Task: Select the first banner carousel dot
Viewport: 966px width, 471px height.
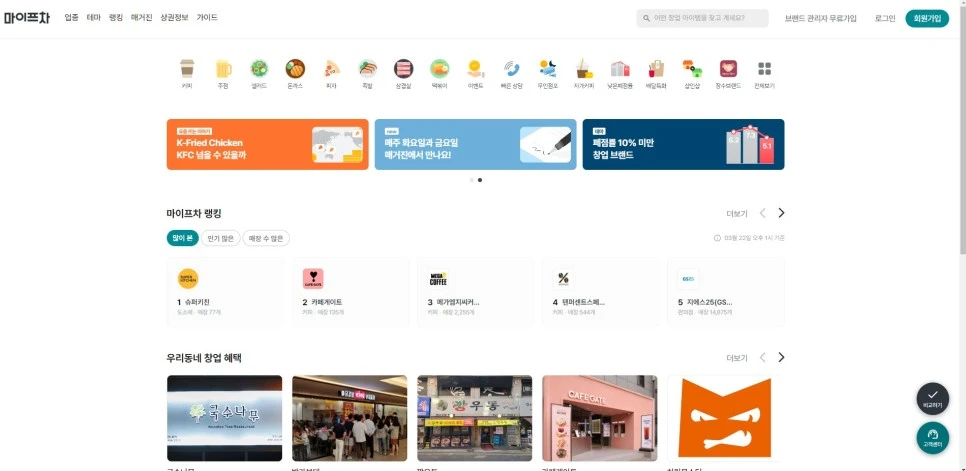Action: [472, 180]
